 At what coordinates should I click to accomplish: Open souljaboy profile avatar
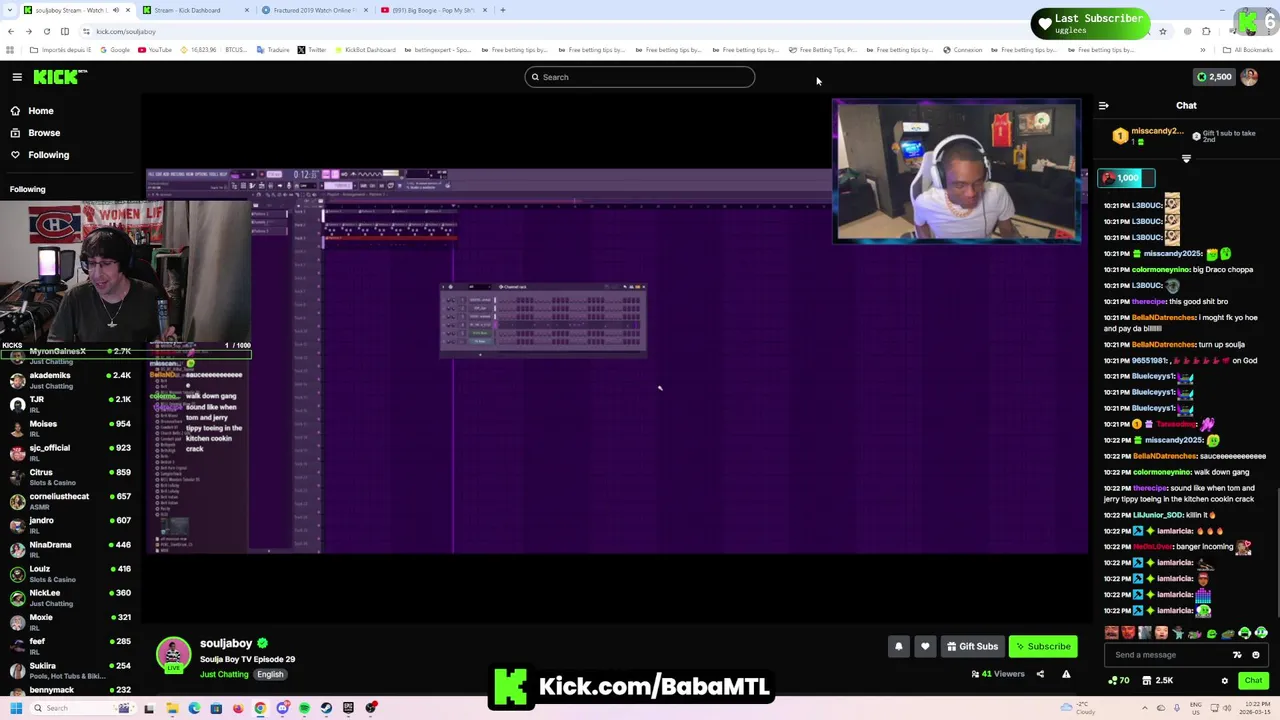(x=173, y=656)
